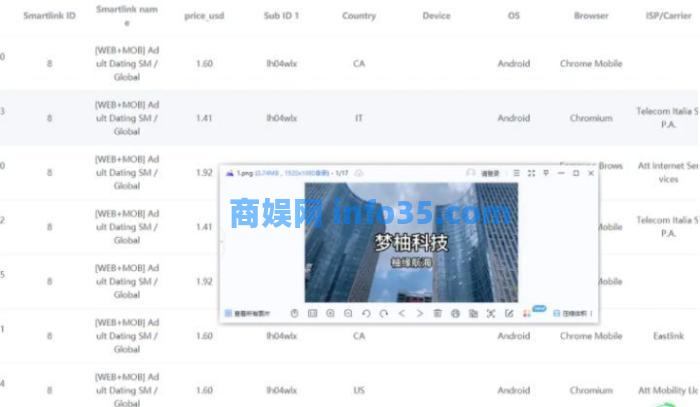Click the 1.png file name in title bar
The width and height of the screenshot is (700, 407).
[244, 173]
